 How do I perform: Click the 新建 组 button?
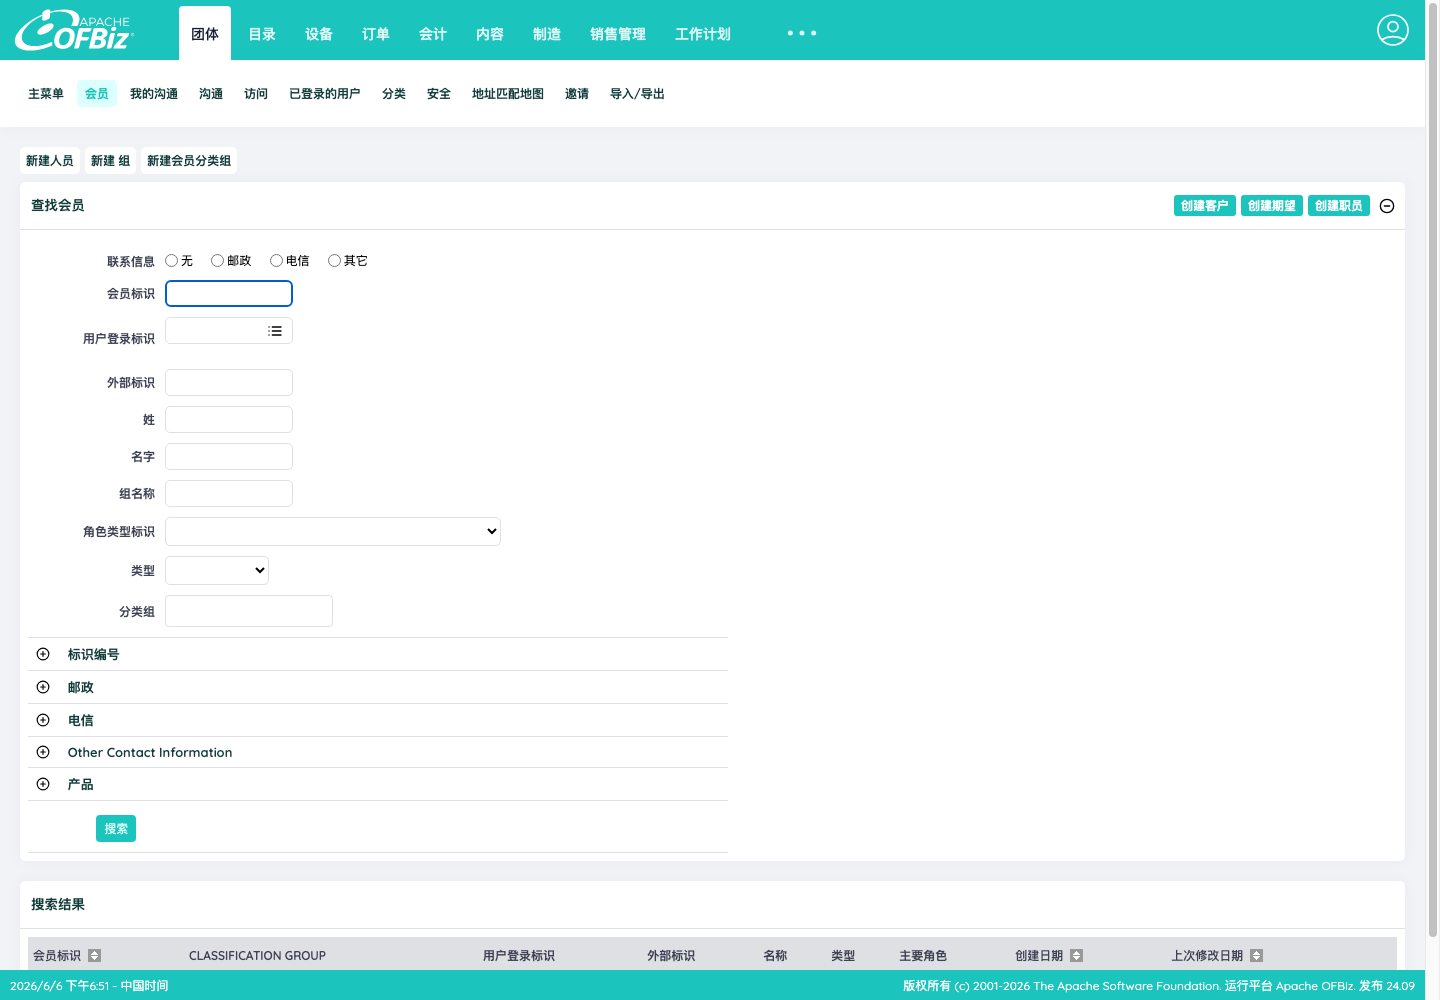pyautogui.click(x=111, y=161)
